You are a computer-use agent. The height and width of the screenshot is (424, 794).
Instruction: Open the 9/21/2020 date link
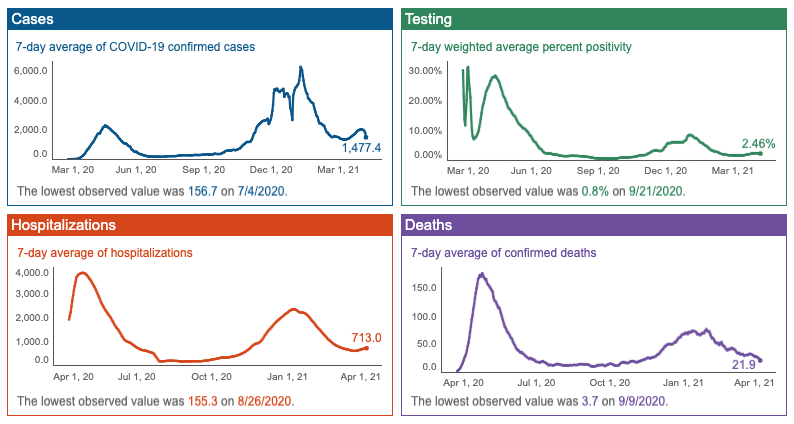click(x=655, y=191)
